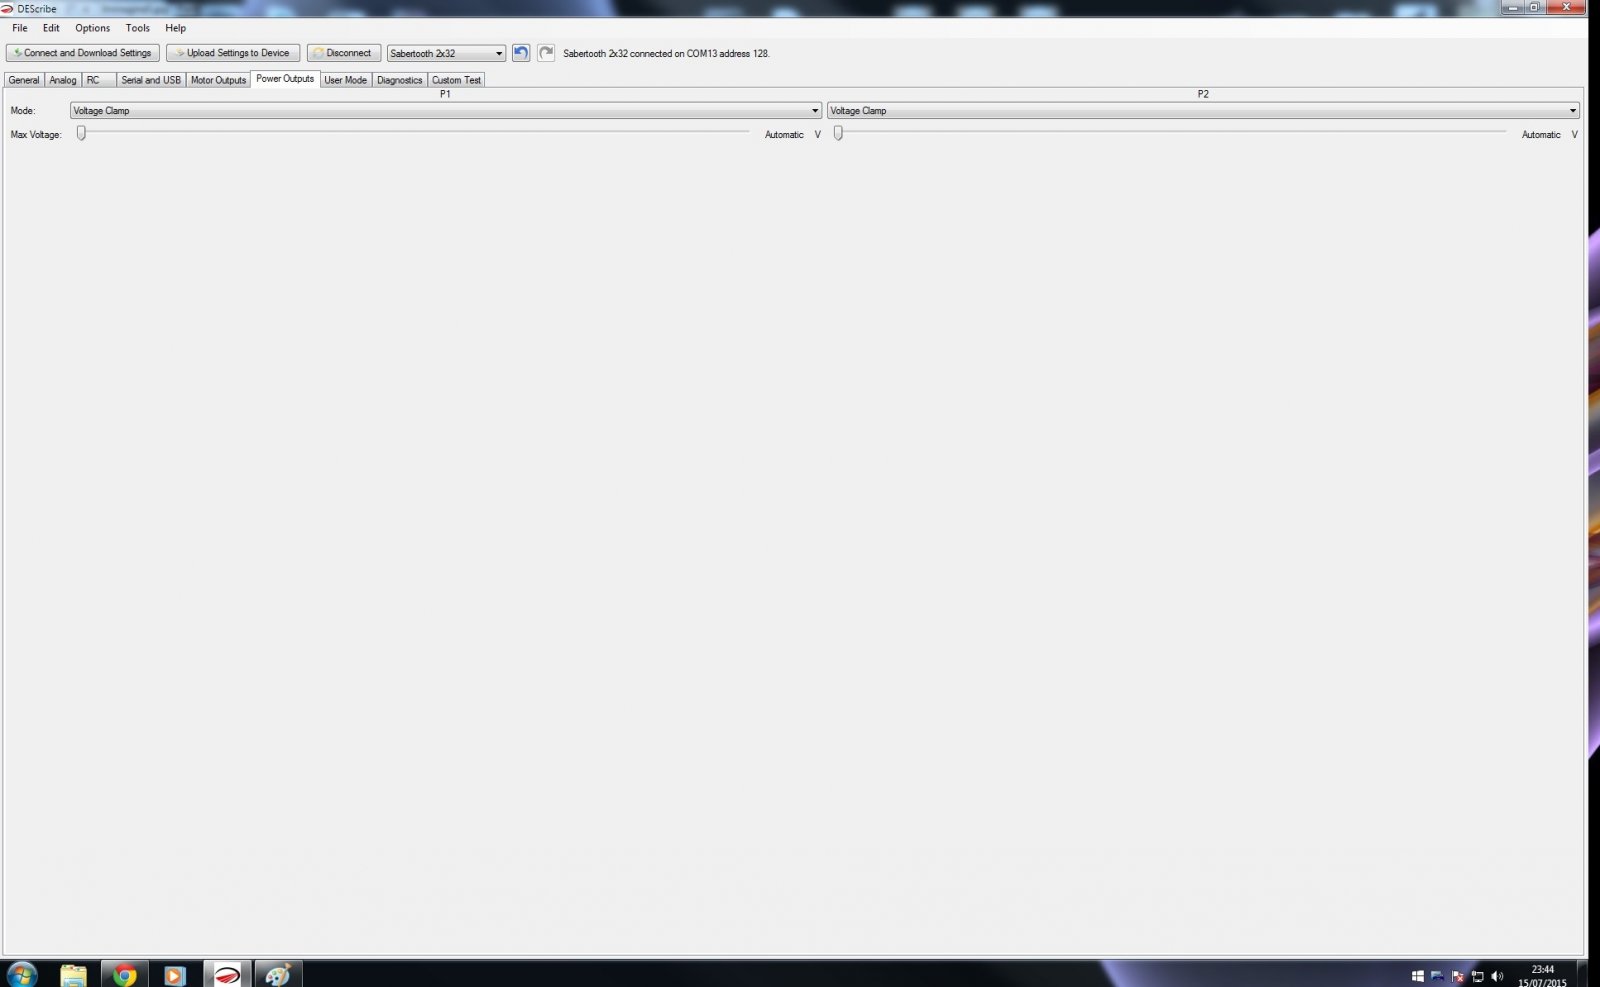The image size is (1600, 987).
Task: Open the File menu
Action: point(20,28)
